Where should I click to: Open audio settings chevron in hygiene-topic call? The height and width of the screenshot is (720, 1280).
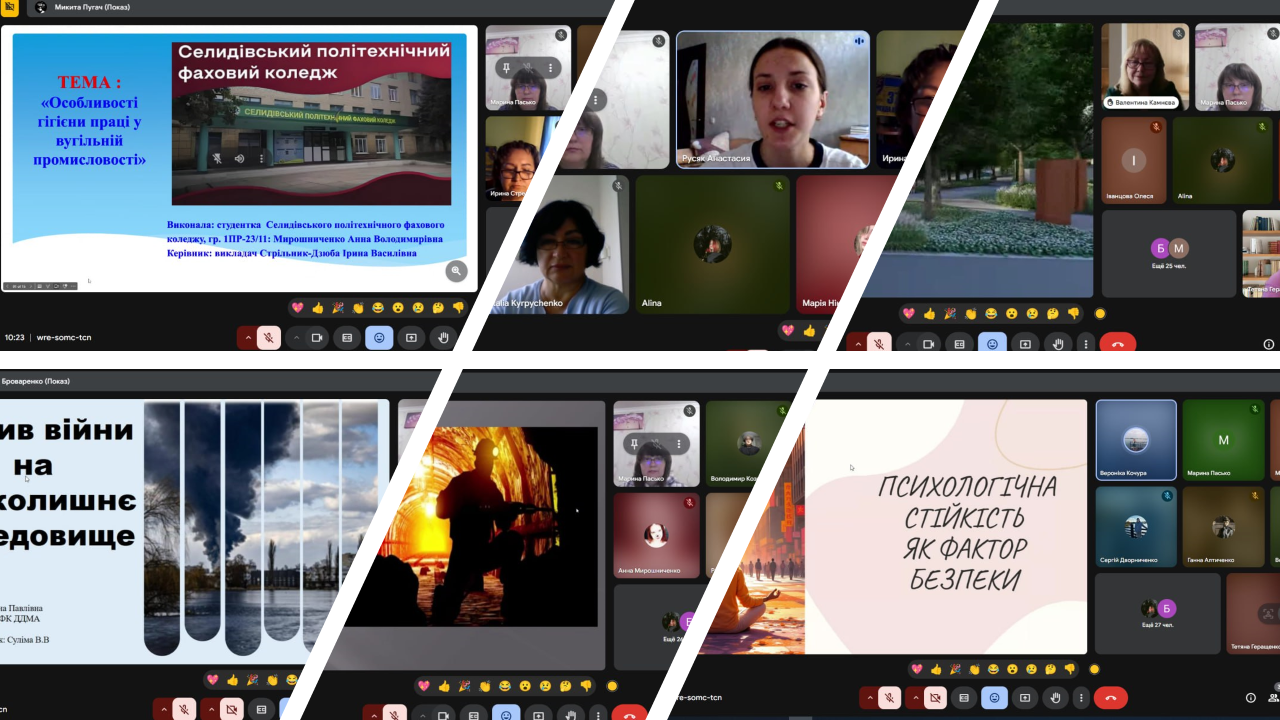247,338
